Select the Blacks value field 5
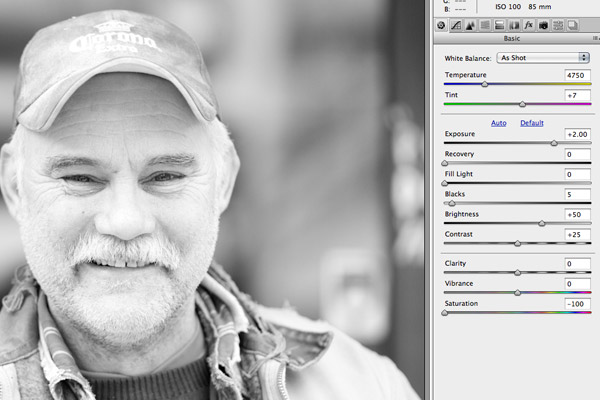 pyautogui.click(x=577, y=194)
